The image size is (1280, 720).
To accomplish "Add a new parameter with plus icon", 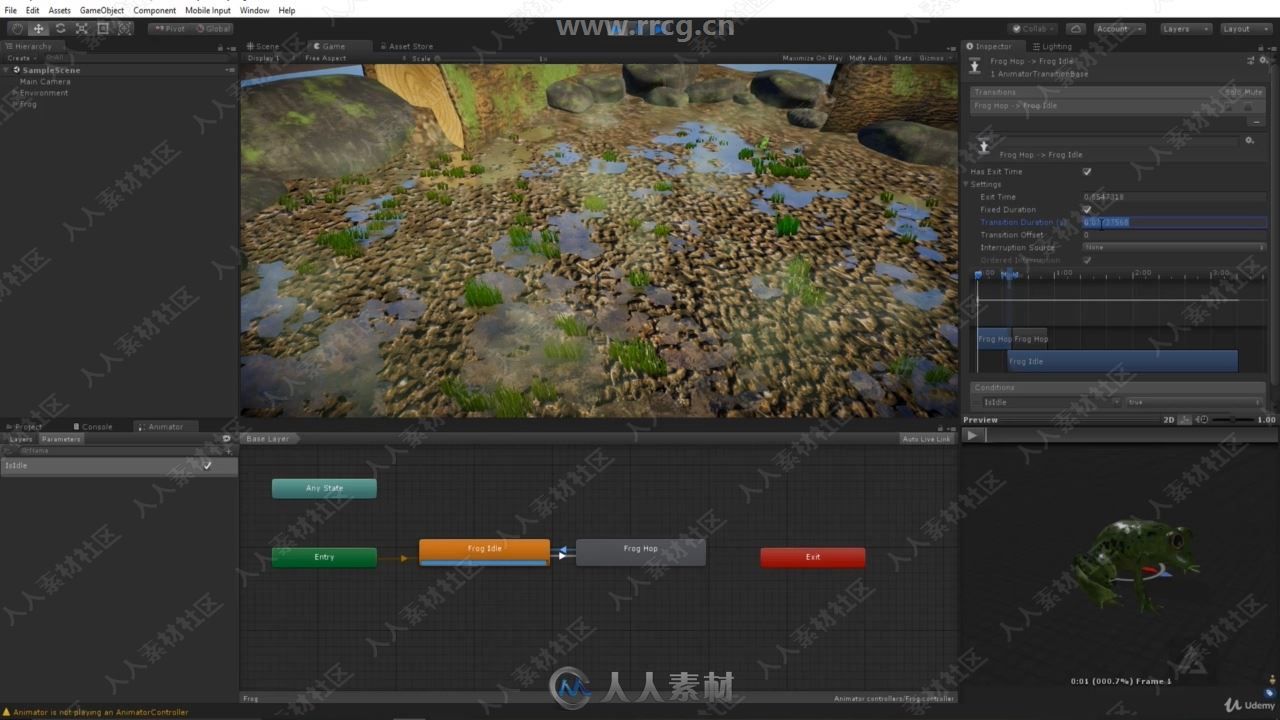I will coord(228,451).
